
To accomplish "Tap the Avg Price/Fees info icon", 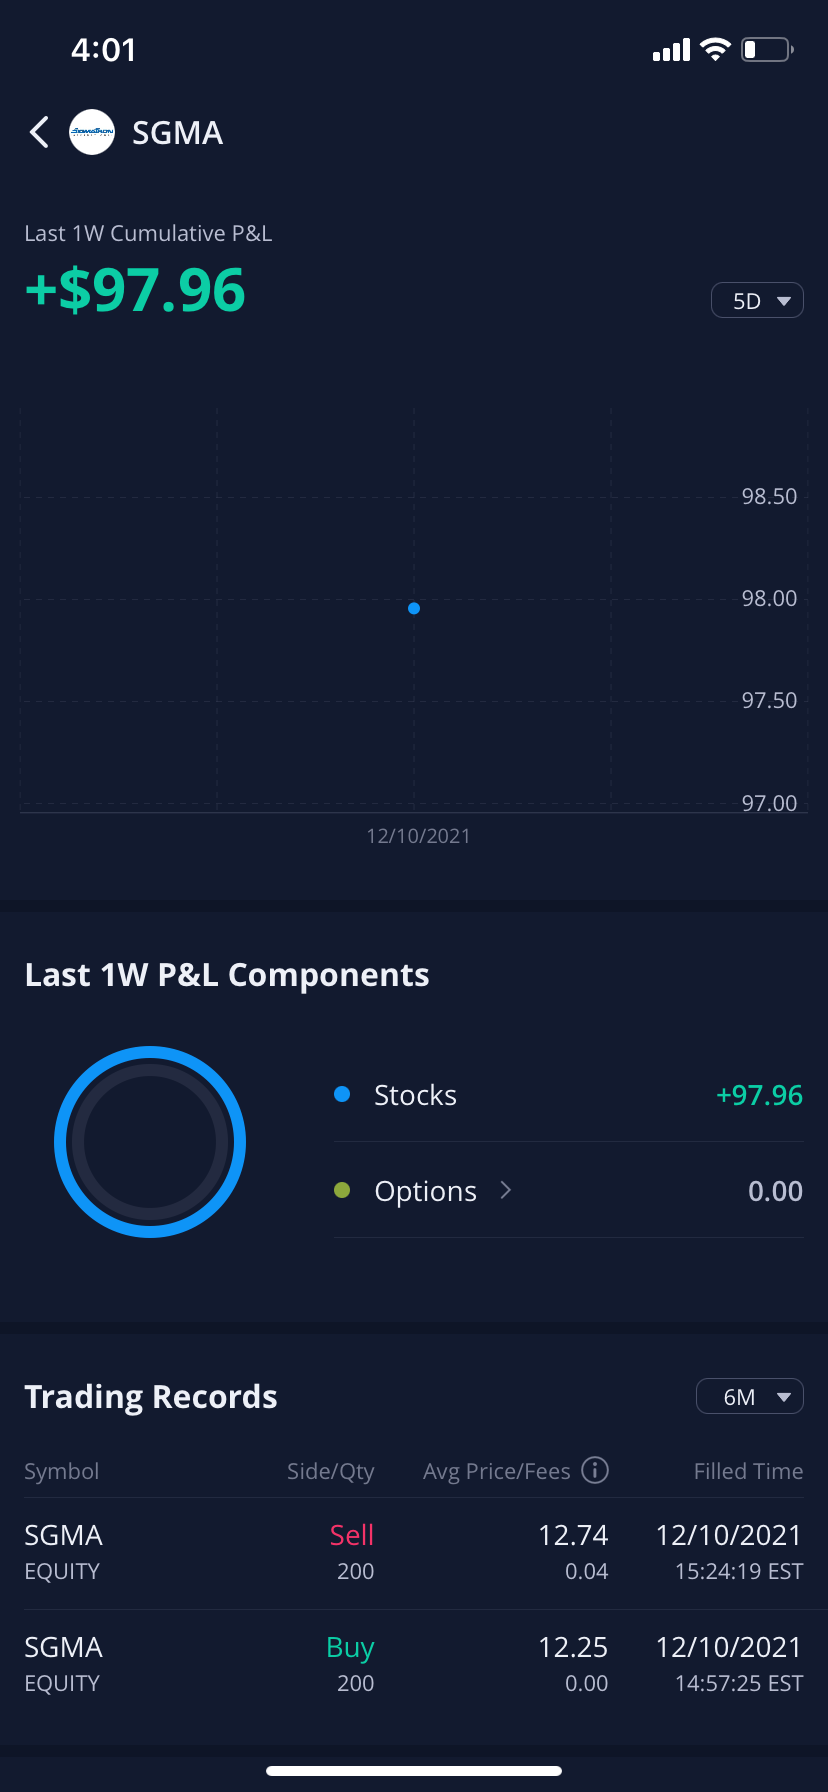I will [x=595, y=1470].
